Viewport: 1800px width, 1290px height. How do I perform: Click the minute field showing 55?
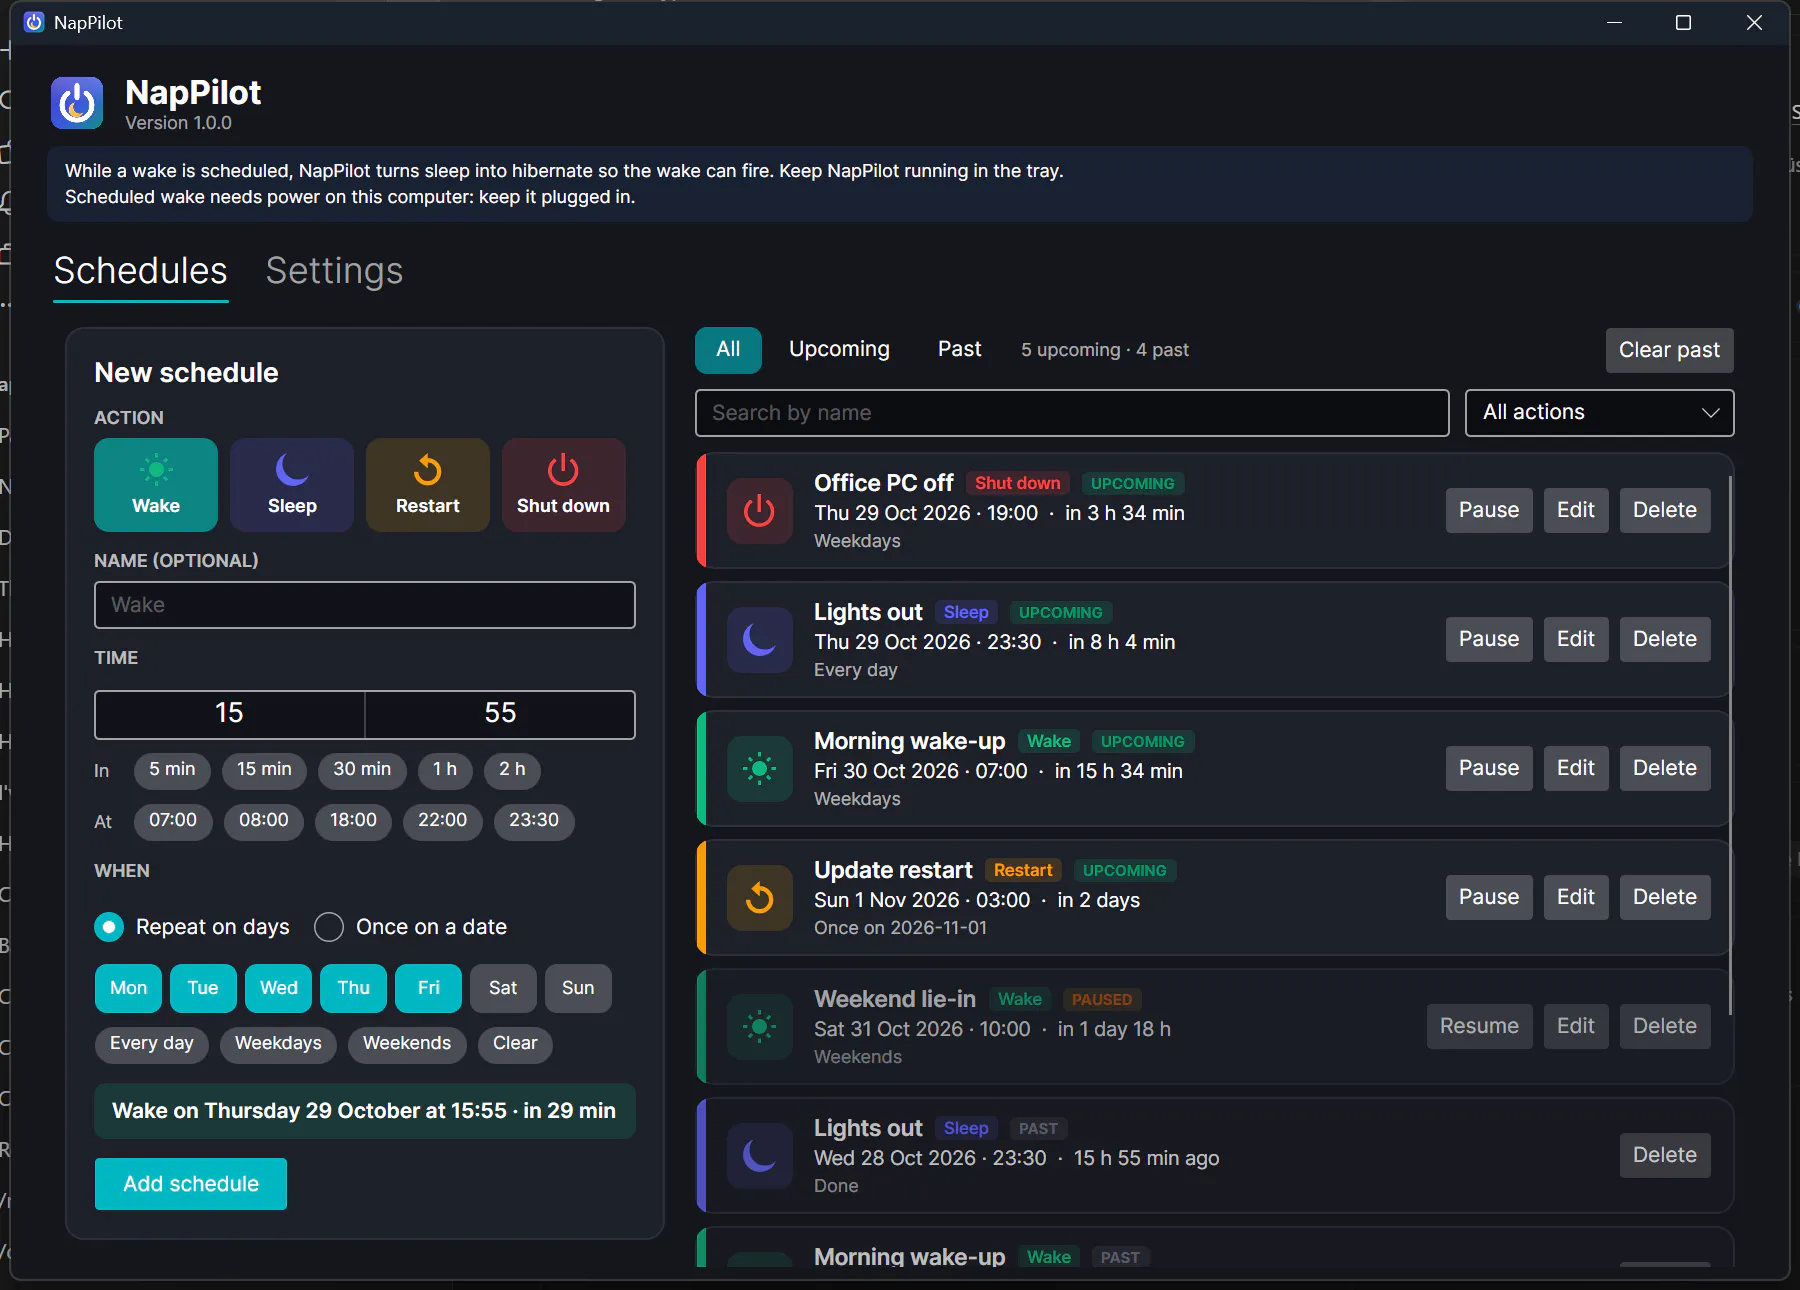coord(500,714)
